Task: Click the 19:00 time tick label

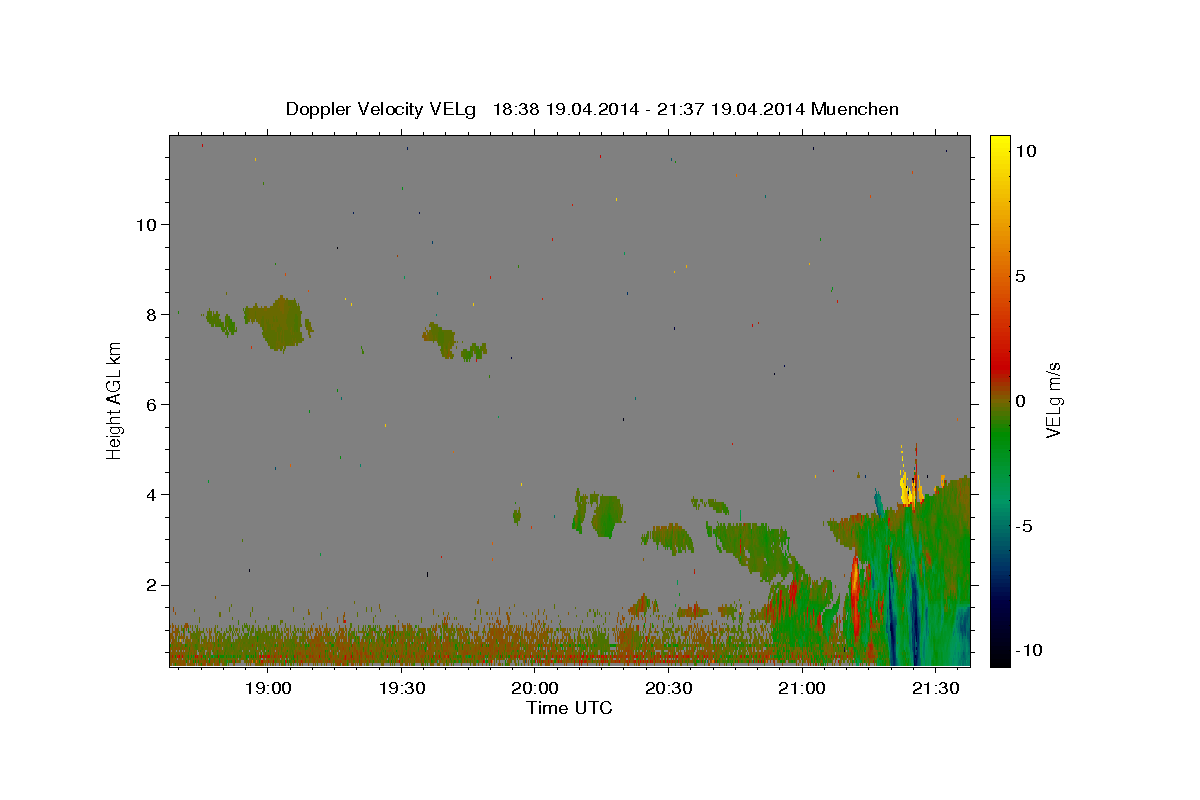Action: click(267, 689)
